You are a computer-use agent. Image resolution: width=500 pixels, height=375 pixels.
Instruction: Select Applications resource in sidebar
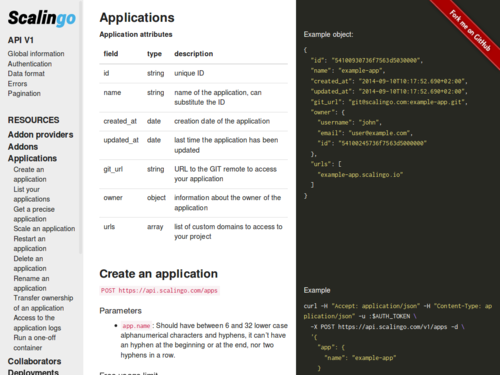[x=32, y=158]
